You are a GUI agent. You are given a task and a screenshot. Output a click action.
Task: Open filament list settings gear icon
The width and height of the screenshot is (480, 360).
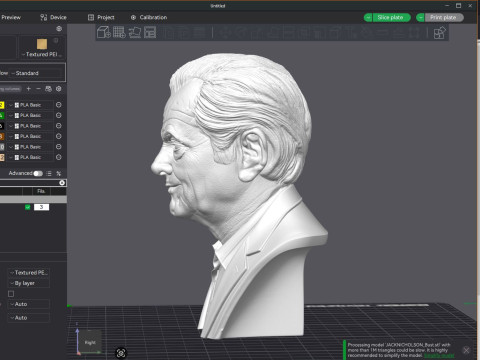click(x=59, y=89)
